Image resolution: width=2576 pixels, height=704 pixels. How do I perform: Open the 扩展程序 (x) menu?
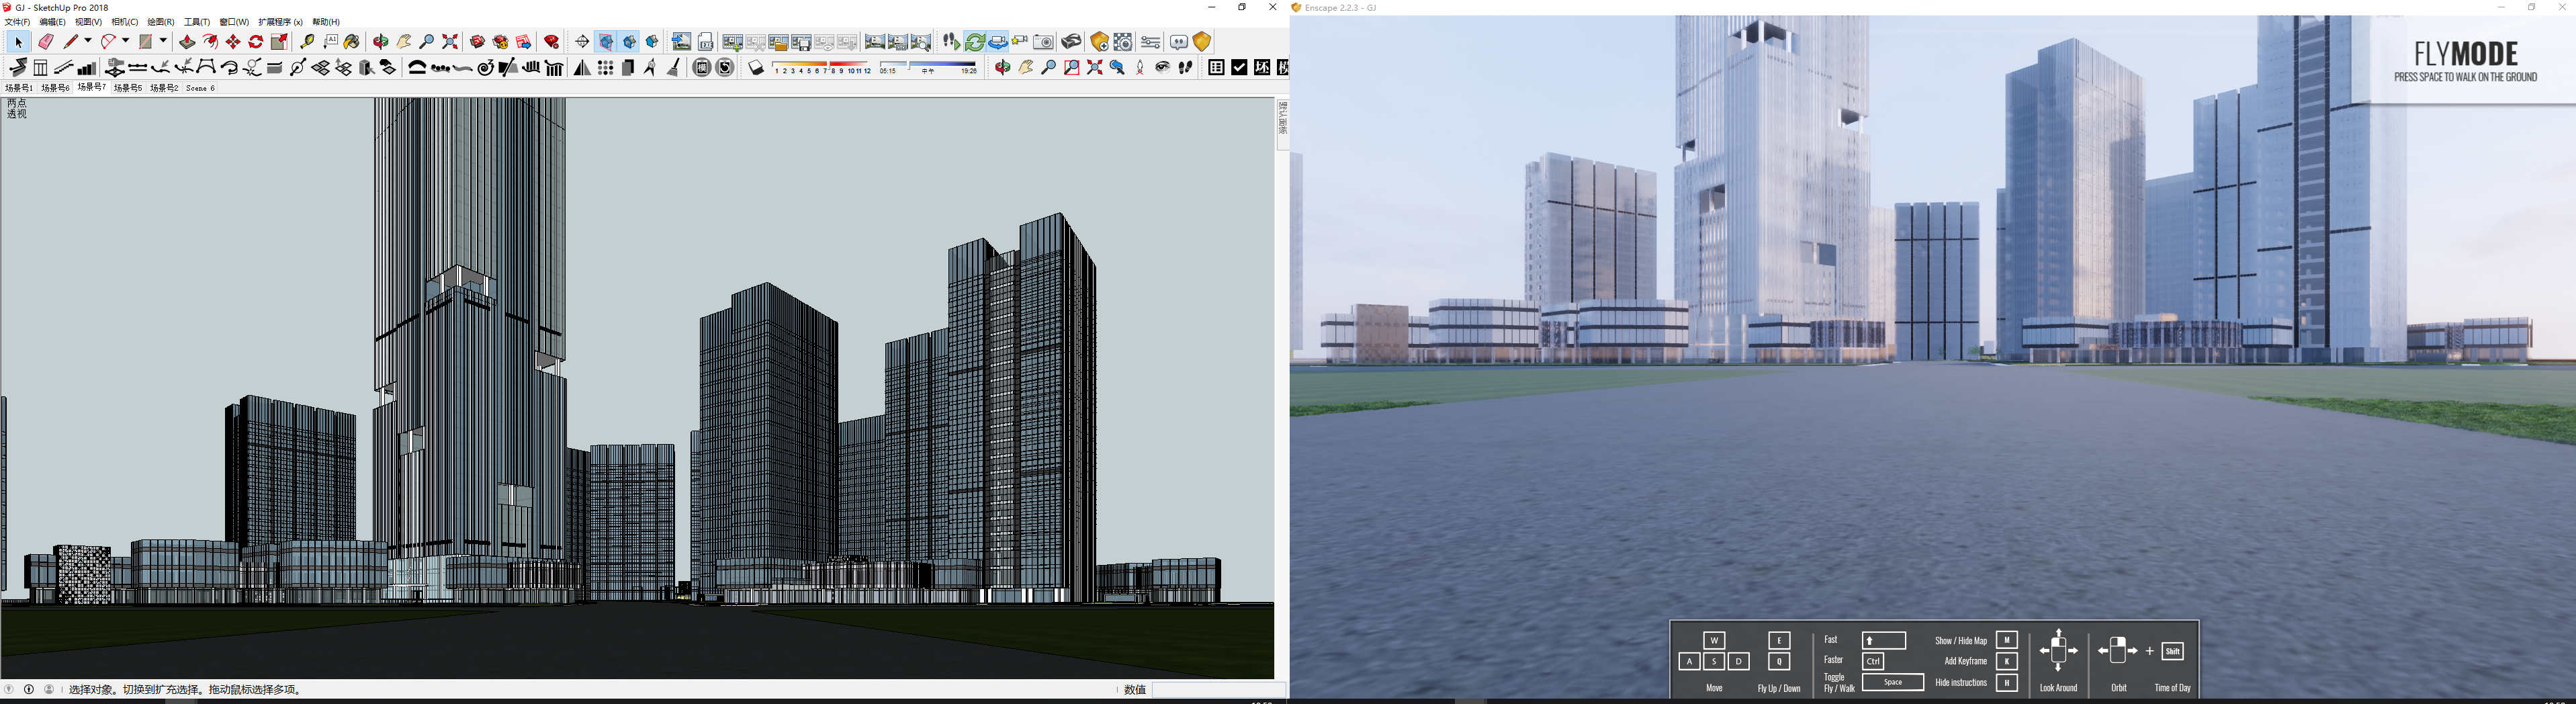pyautogui.click(x=280, y=22)
